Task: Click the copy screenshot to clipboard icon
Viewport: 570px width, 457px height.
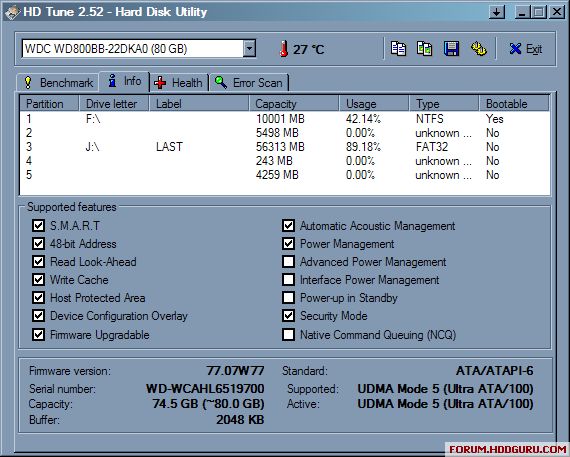Action: 425,49
